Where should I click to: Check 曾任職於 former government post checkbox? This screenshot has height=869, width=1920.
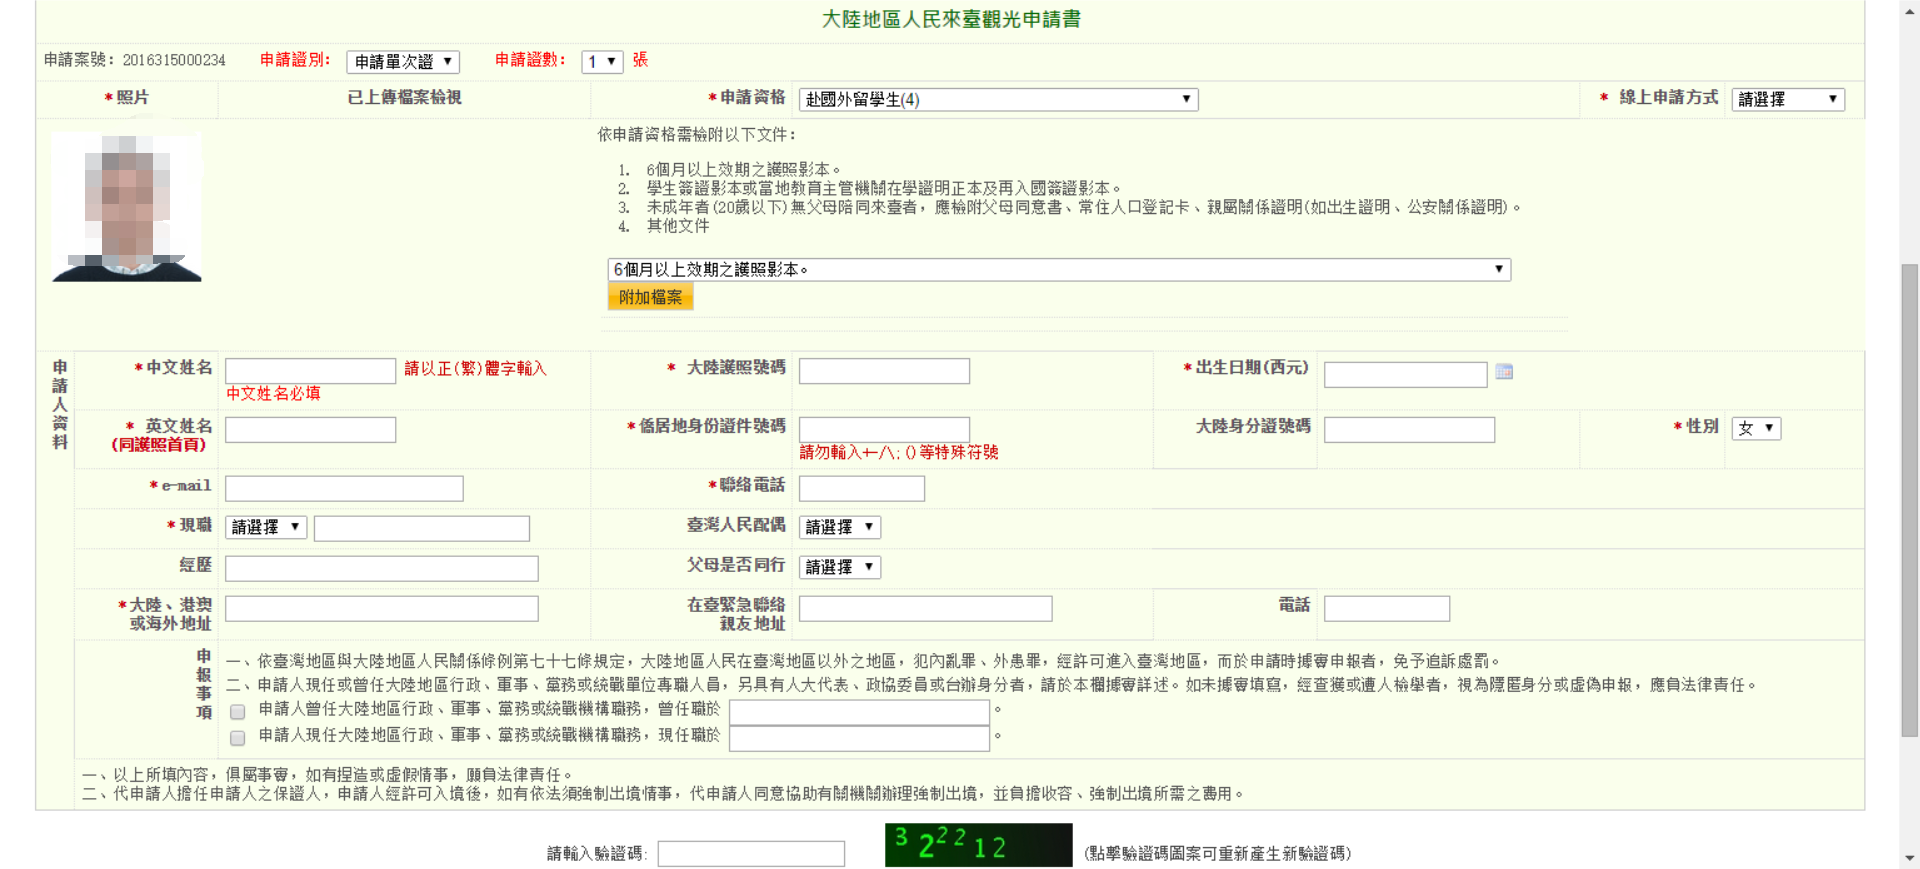pos(238,712)
